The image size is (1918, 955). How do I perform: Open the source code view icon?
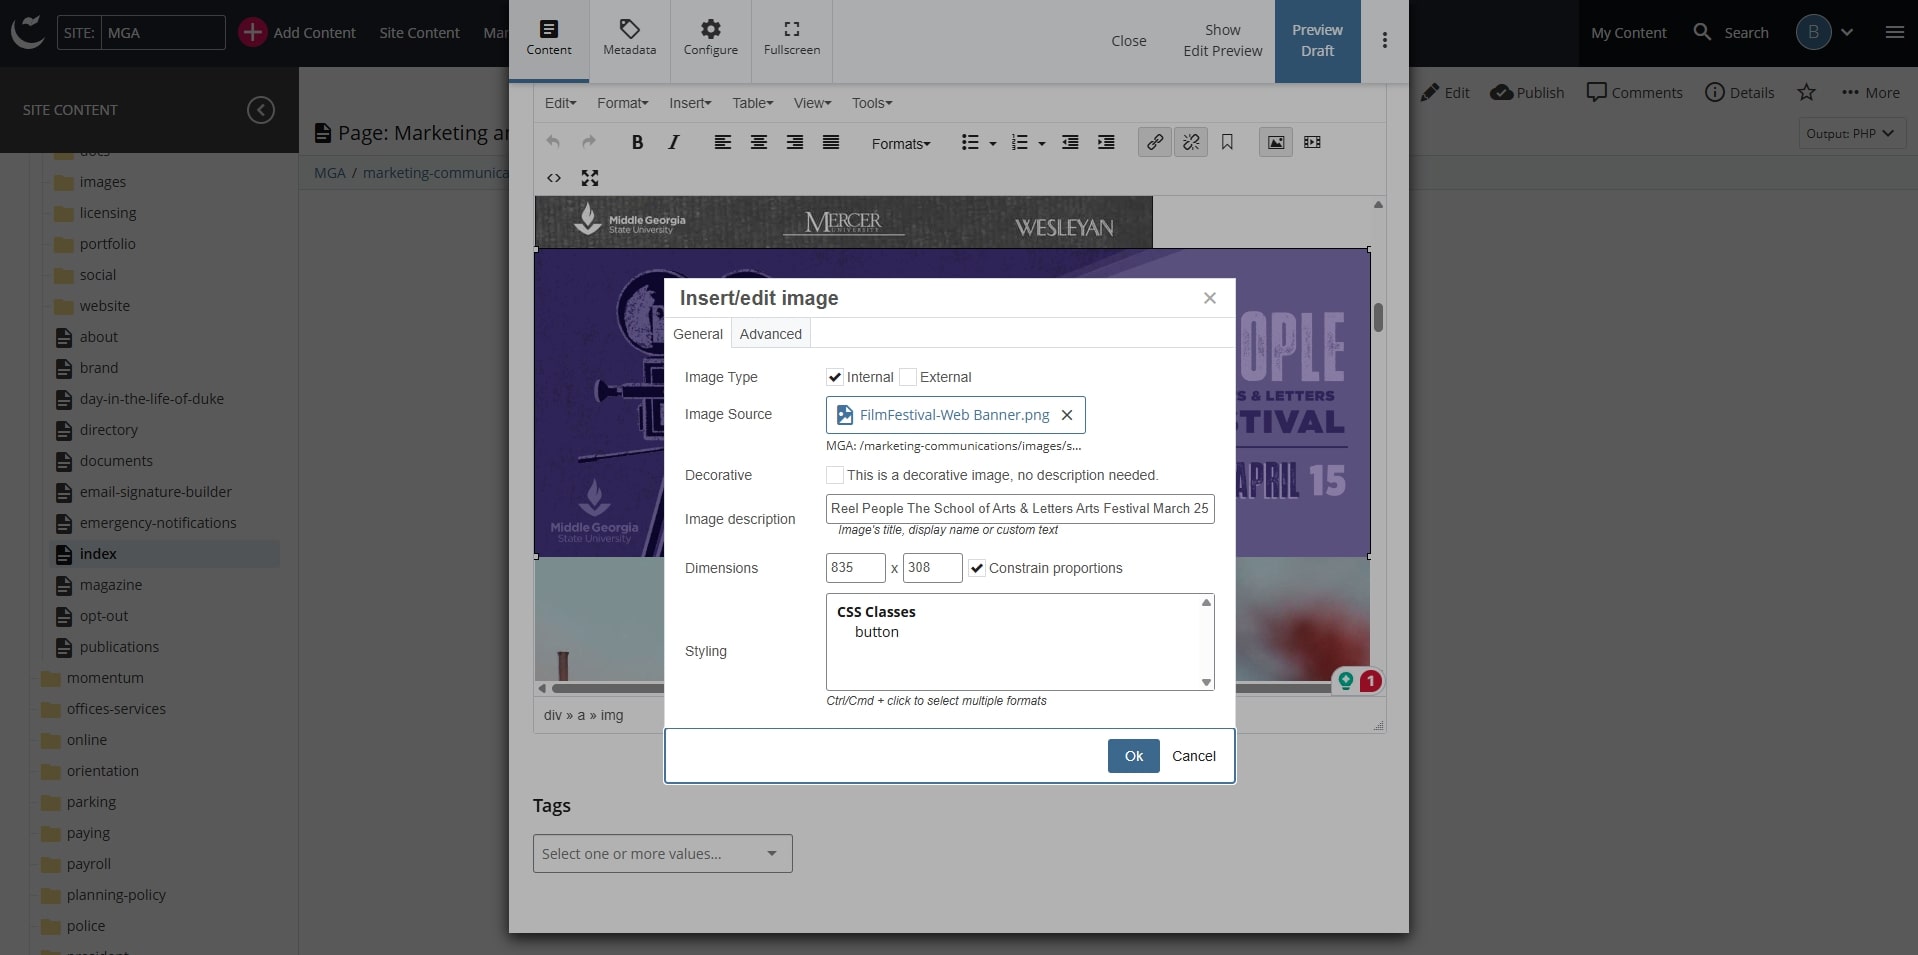(554, 178)
